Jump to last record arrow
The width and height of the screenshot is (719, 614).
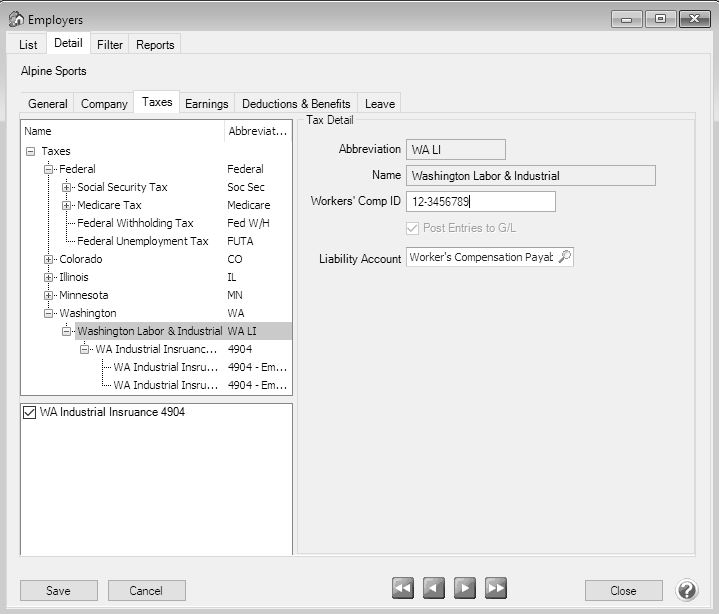[496, 589]
